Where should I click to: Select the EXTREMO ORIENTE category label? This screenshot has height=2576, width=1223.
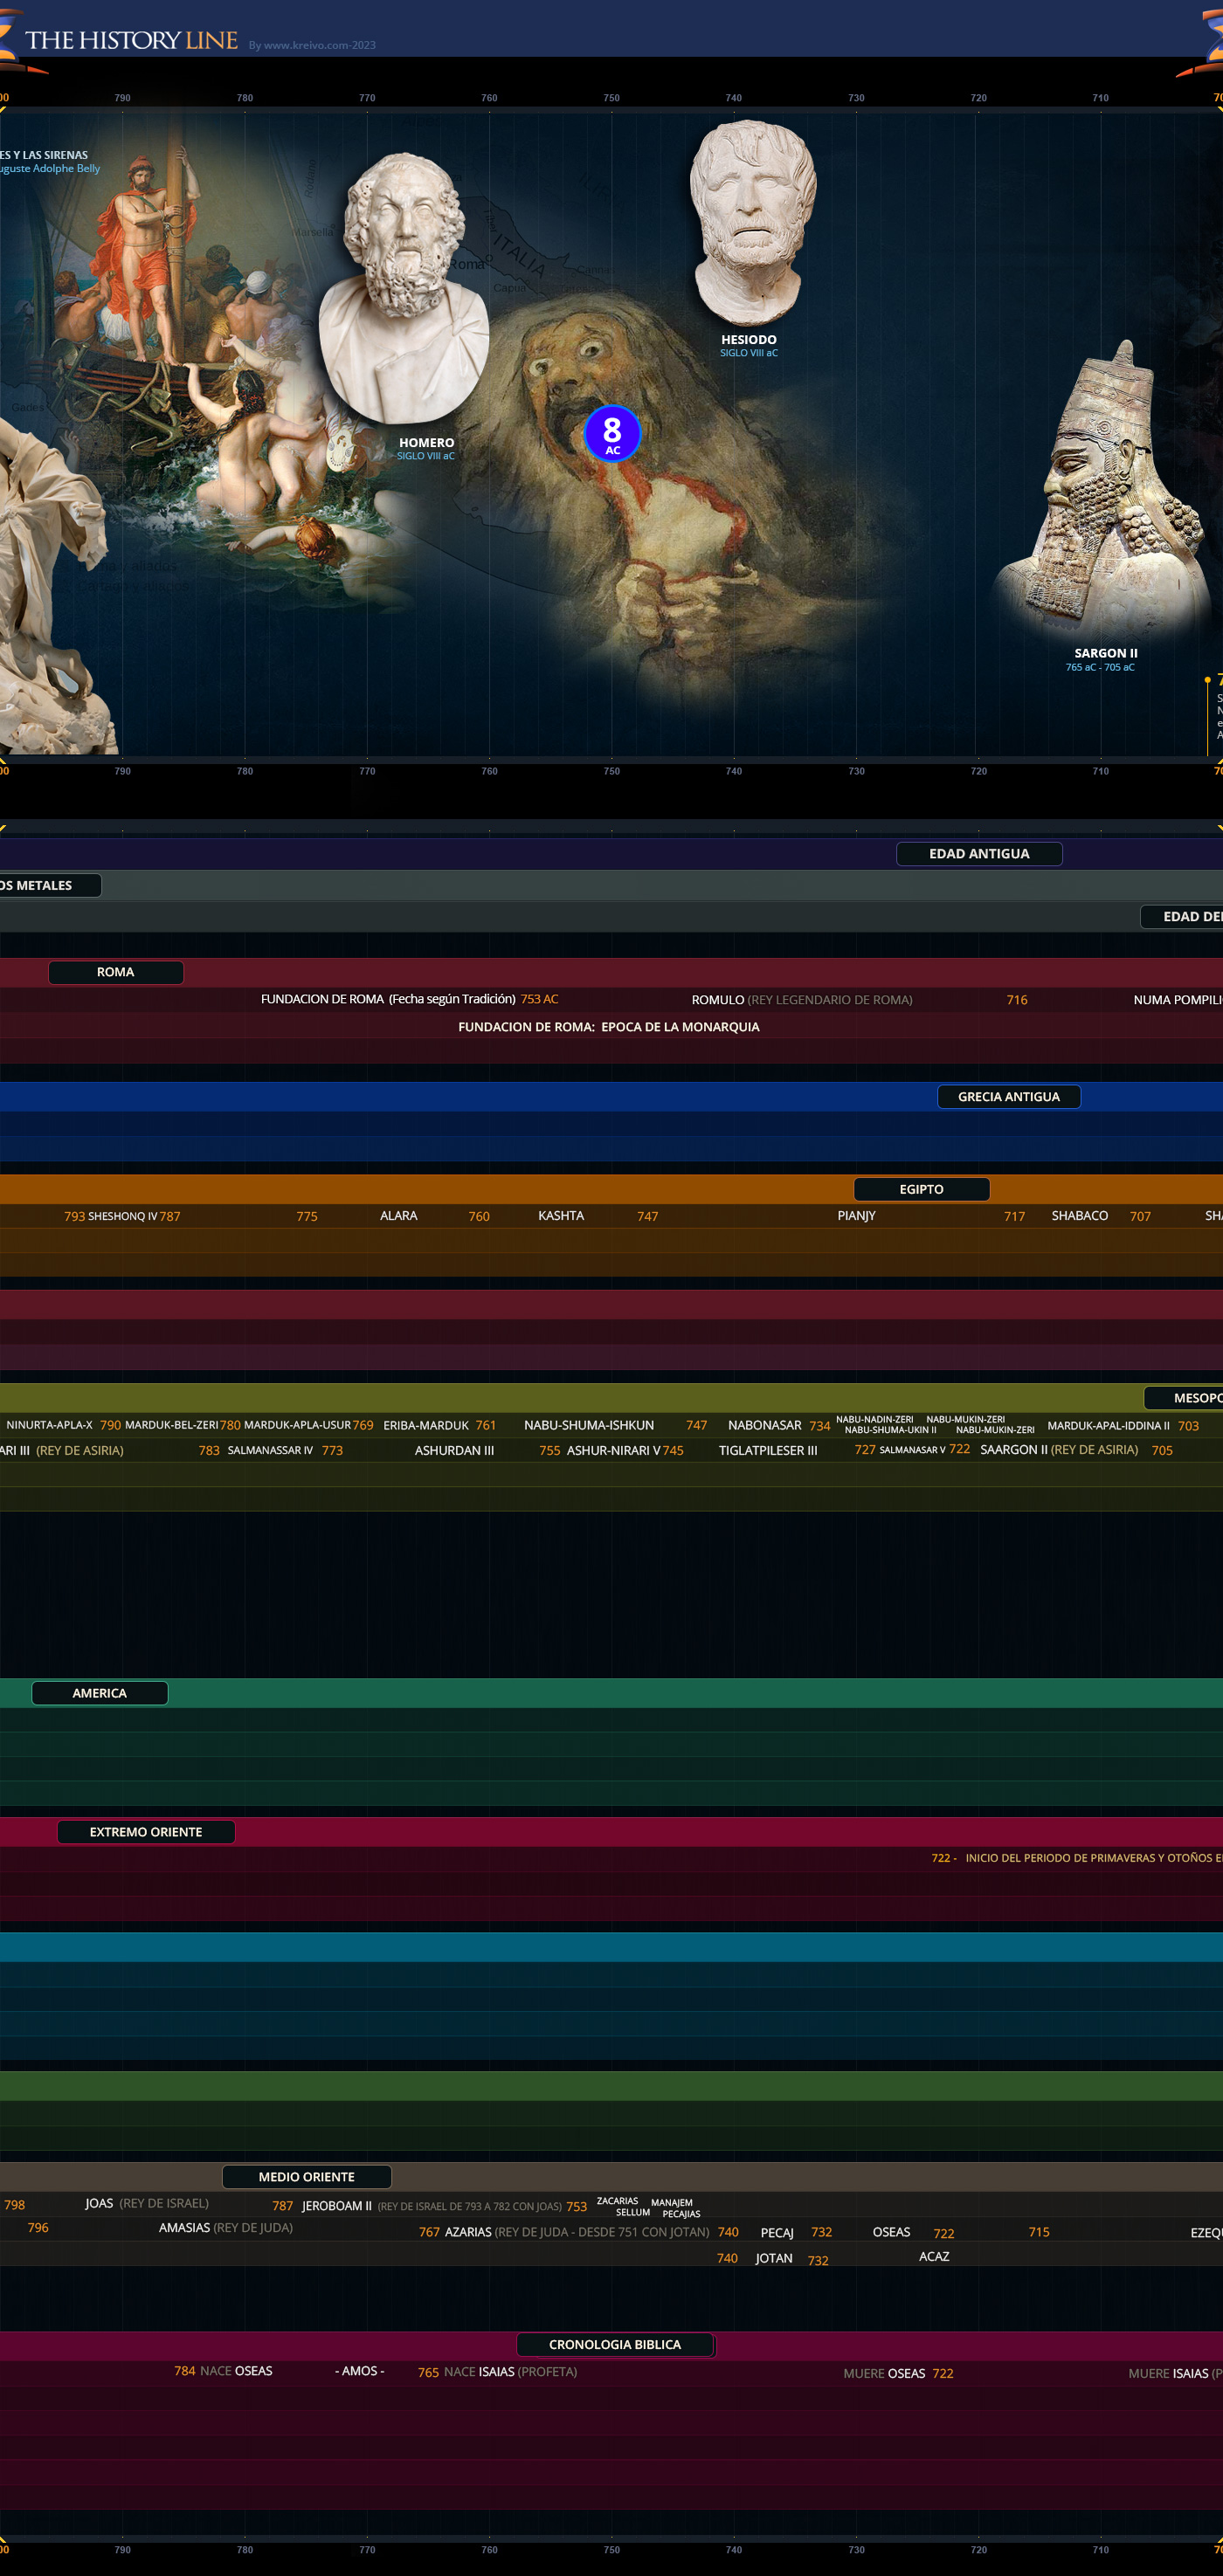point(146,1832)
